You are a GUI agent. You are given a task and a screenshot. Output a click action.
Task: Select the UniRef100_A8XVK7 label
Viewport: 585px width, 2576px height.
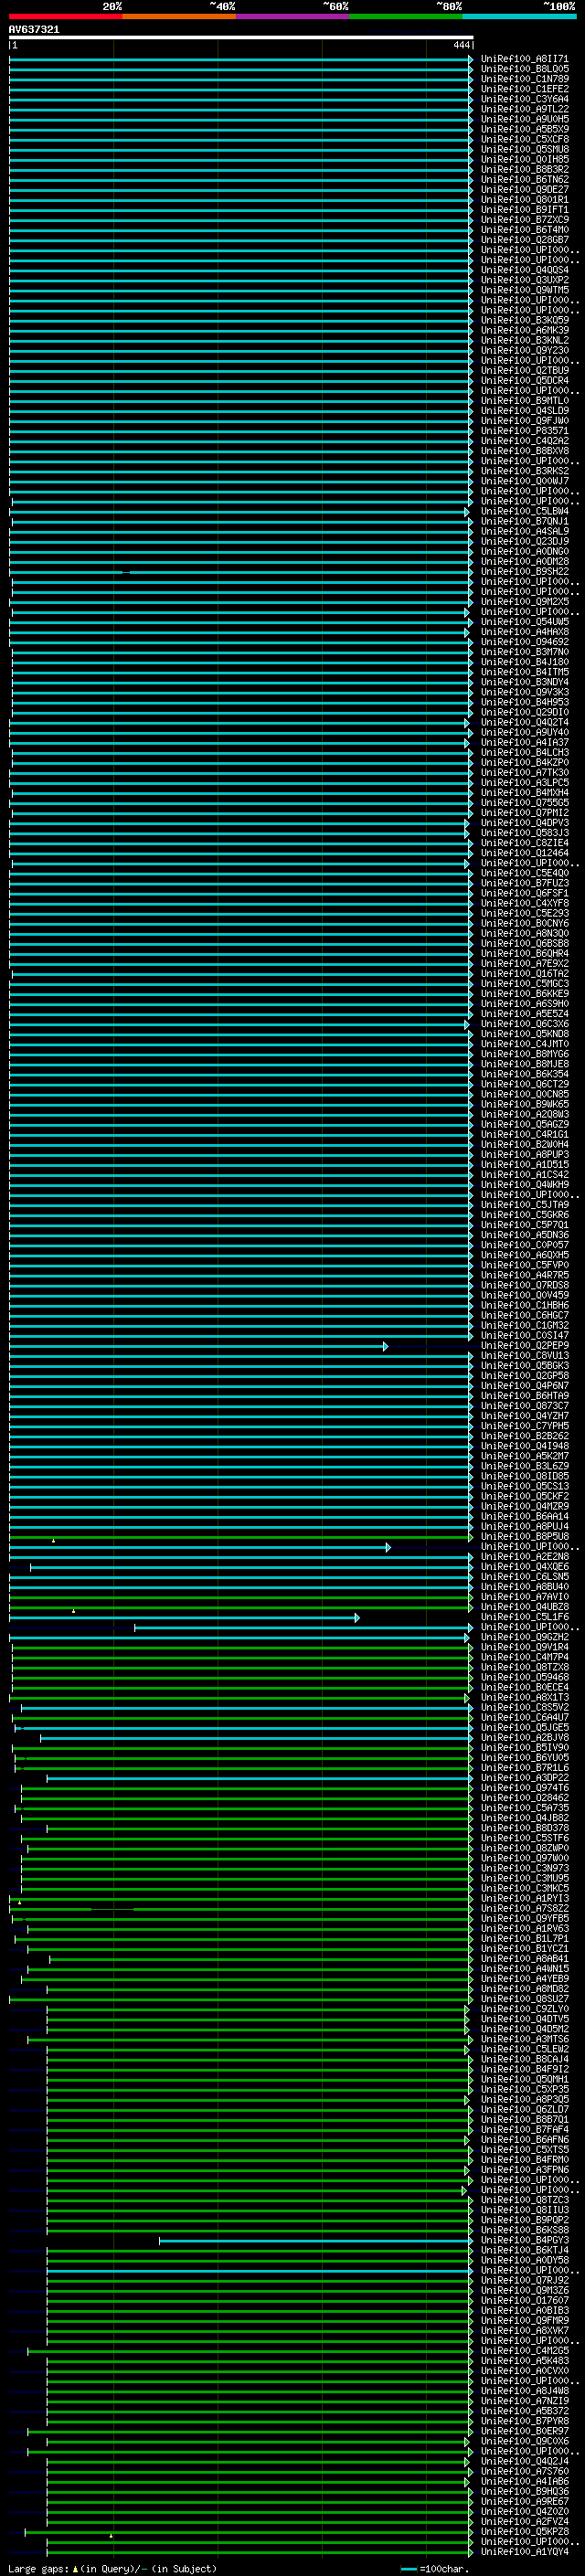coord(525,2330)
